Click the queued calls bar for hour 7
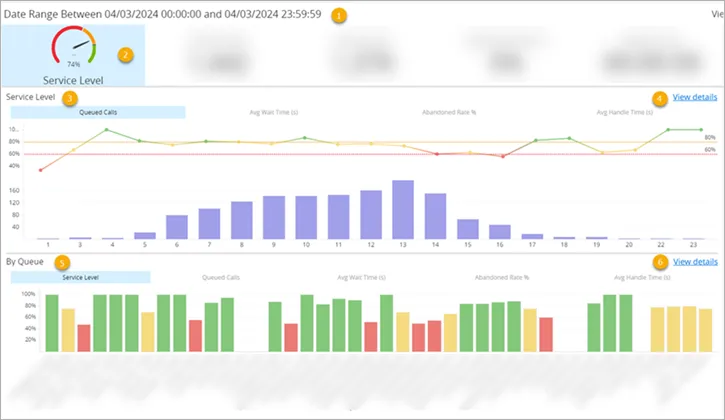 tap(209, 224)
